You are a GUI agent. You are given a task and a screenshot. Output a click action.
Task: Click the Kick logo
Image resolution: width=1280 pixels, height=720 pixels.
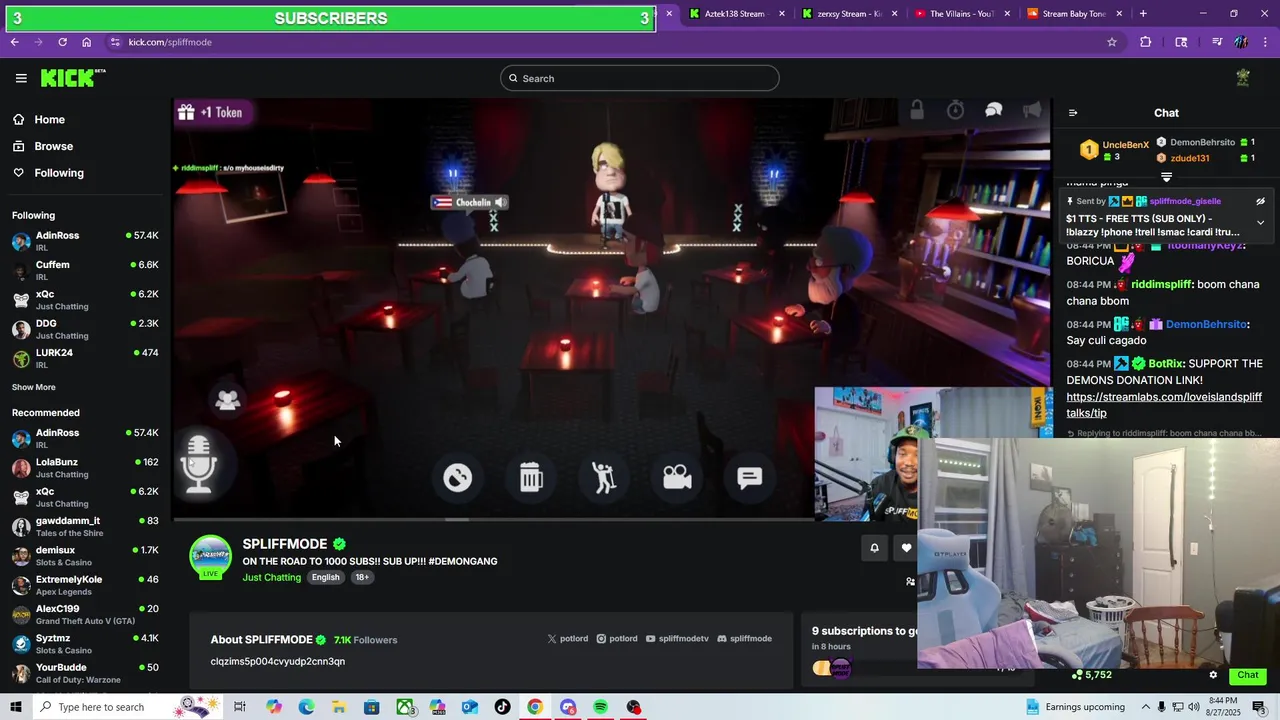[x=72, y=78]
